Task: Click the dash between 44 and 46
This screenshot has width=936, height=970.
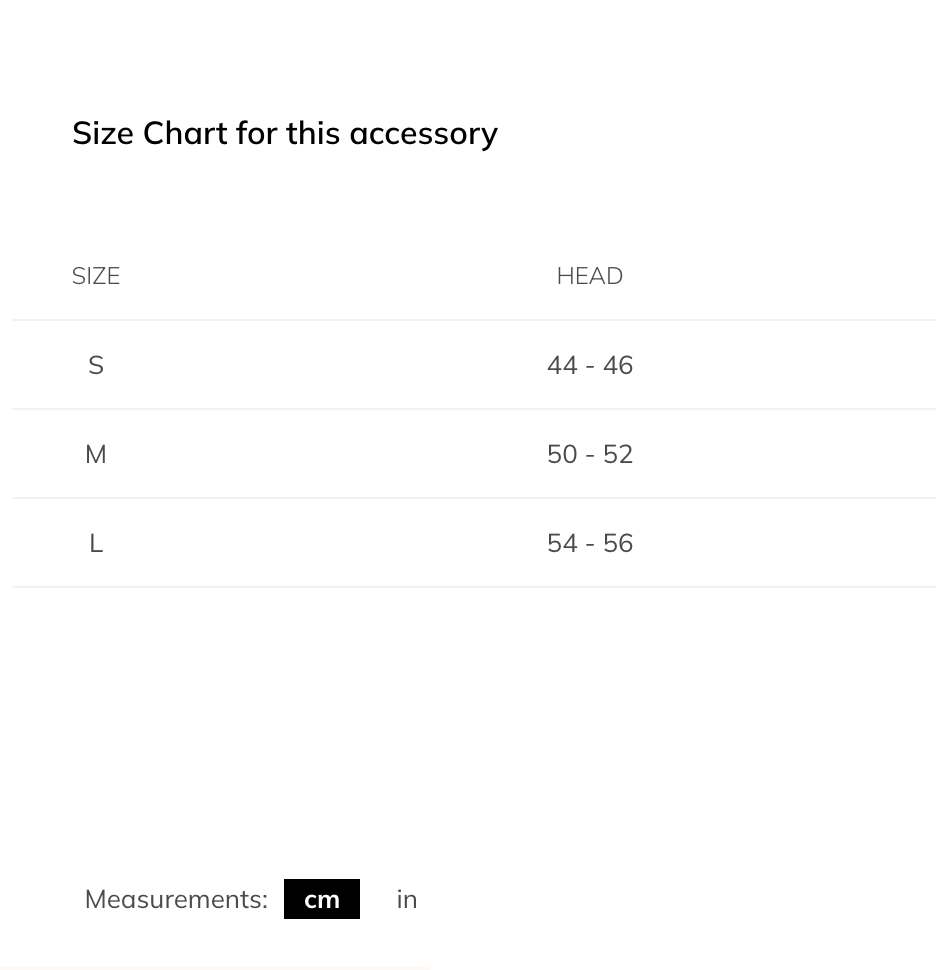Action: click(590, 366)
